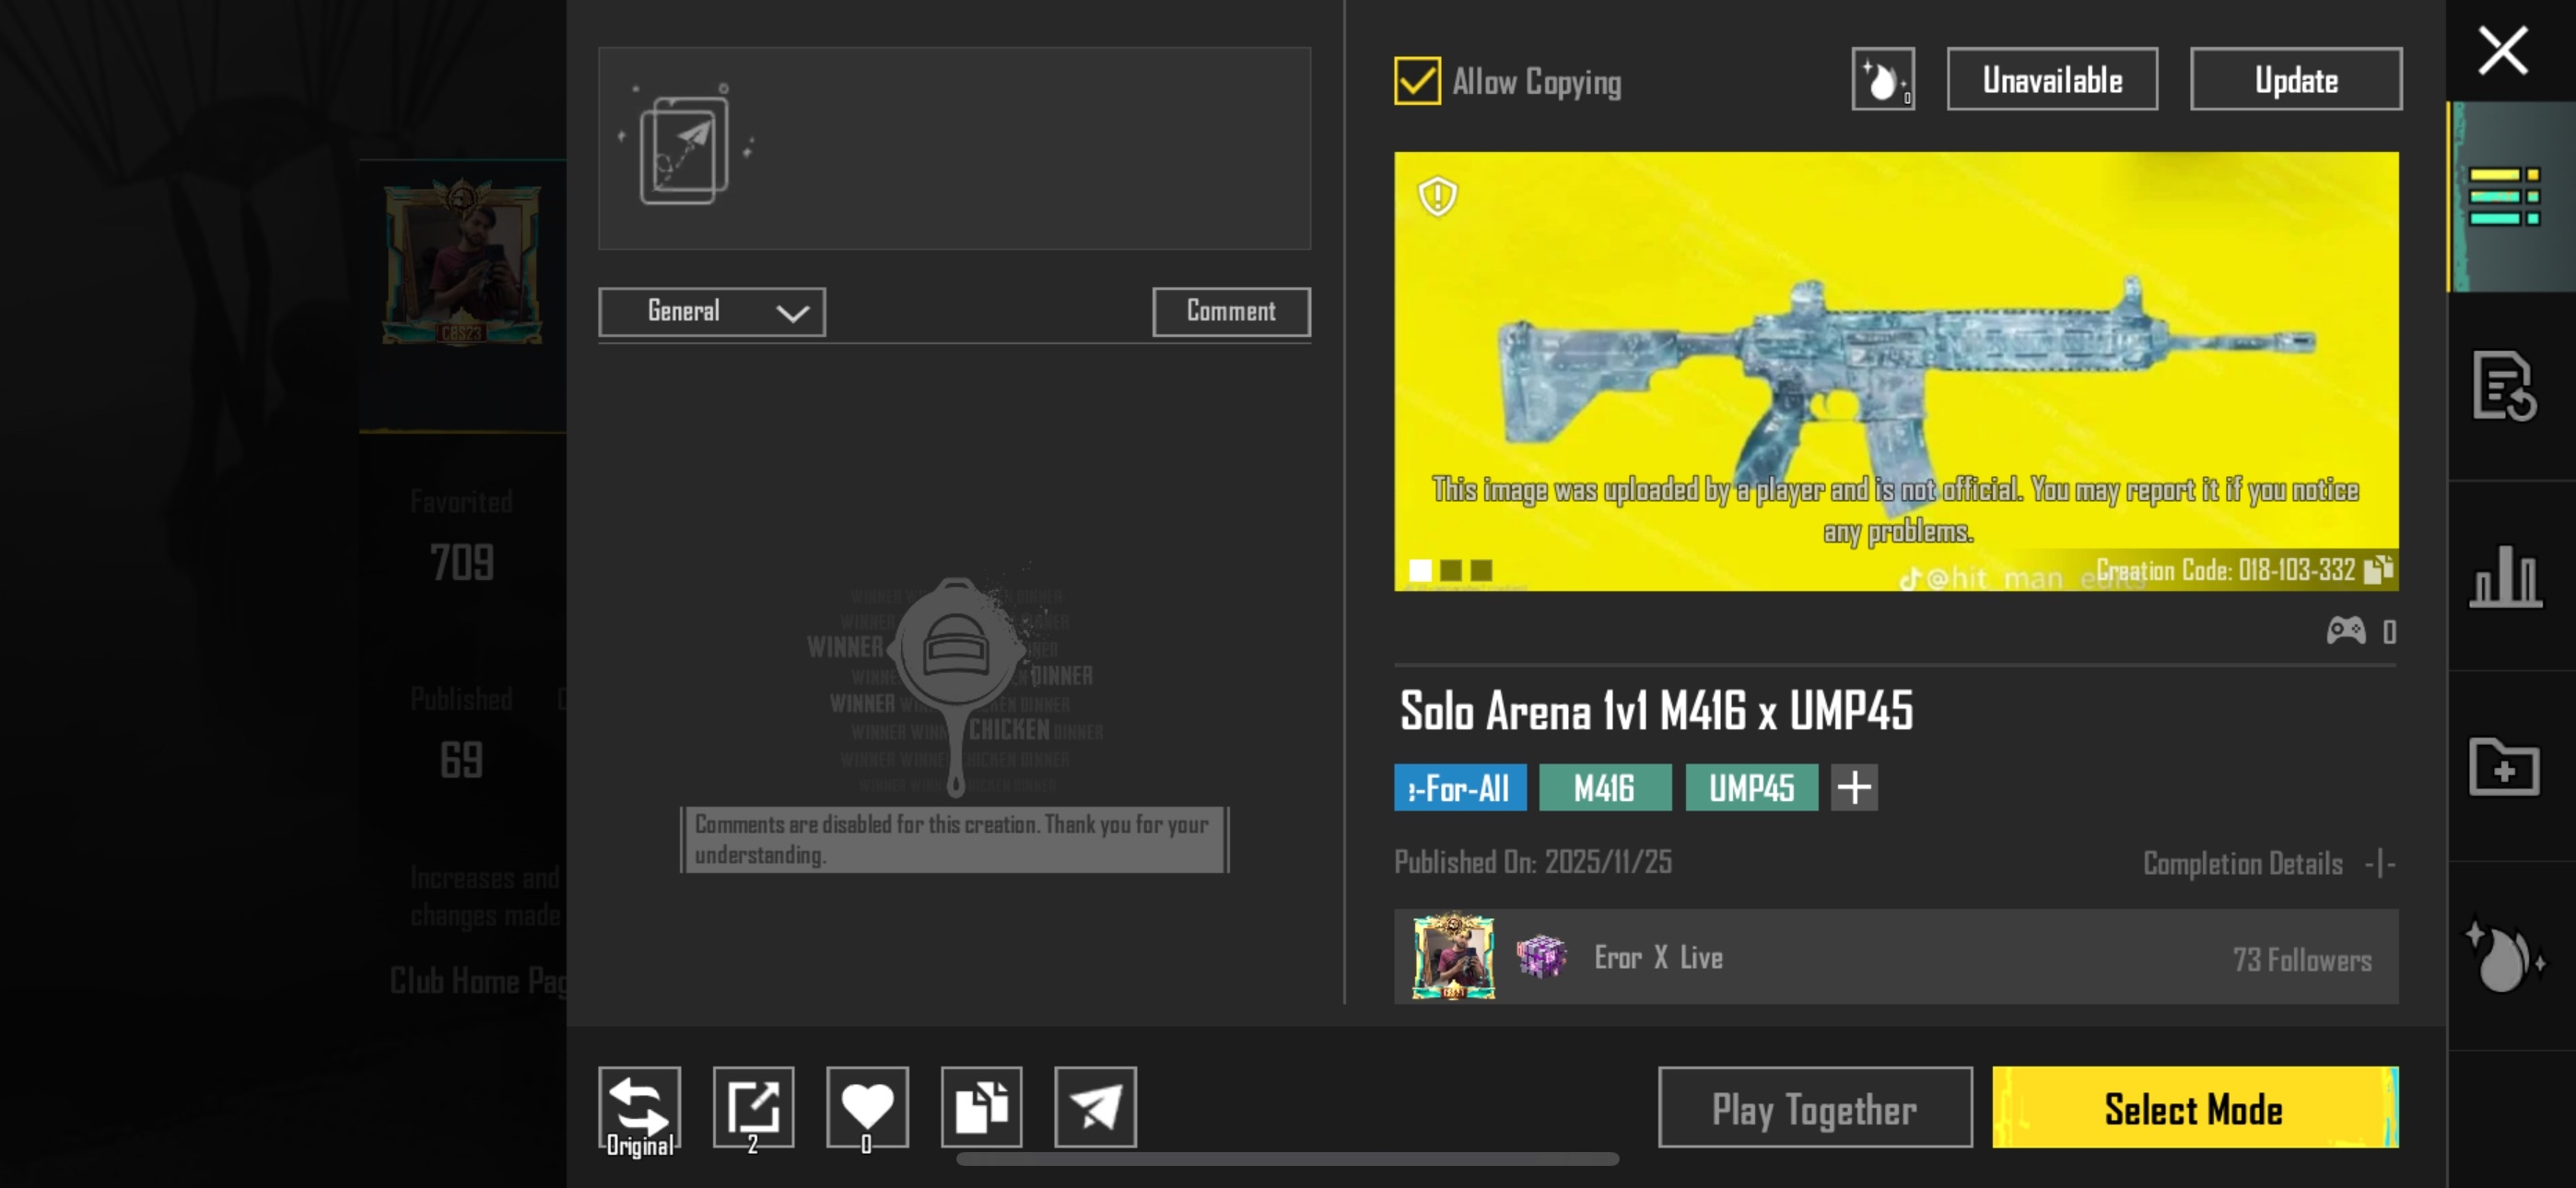Image resolution: width=2576 pixels, height=1188 pixels.
Task: Click the report shield icon on image
Action: pos(1437,196)
